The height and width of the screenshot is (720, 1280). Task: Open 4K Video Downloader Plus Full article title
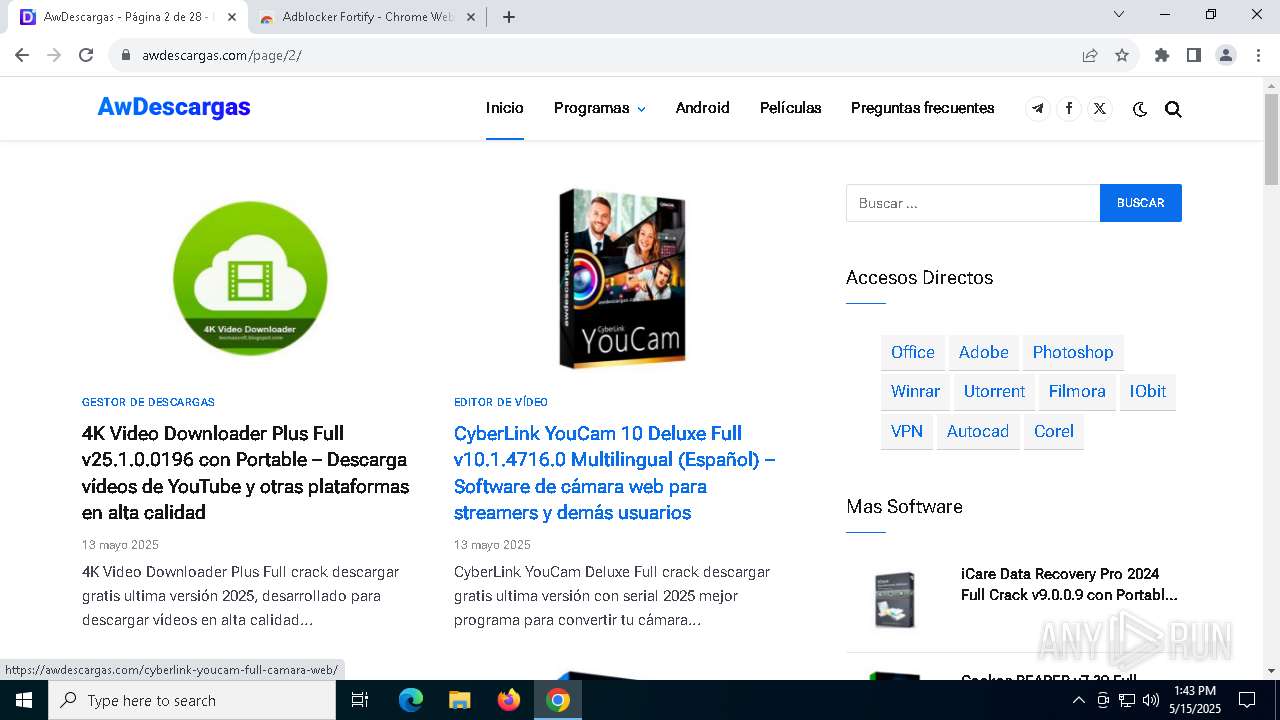click(x=246, y=473)
